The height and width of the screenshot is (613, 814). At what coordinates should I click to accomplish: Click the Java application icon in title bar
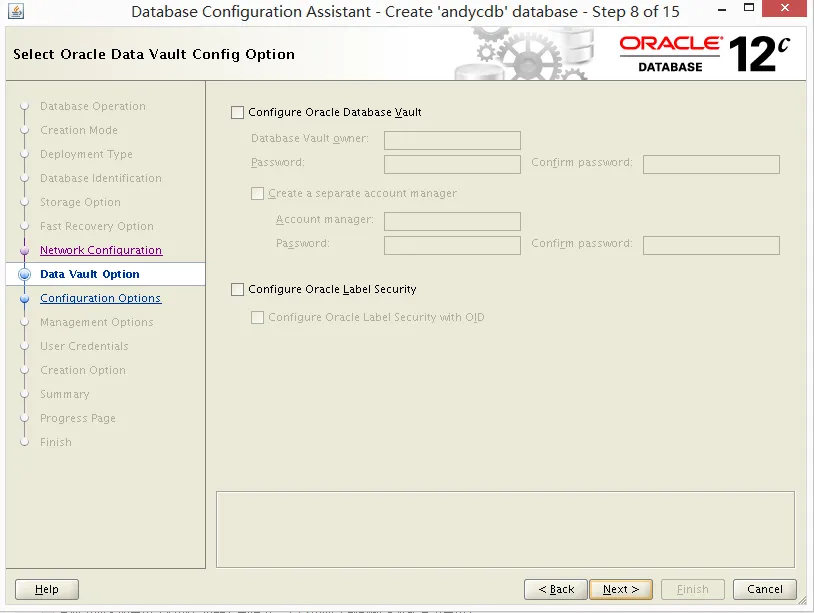pos(16,11)
